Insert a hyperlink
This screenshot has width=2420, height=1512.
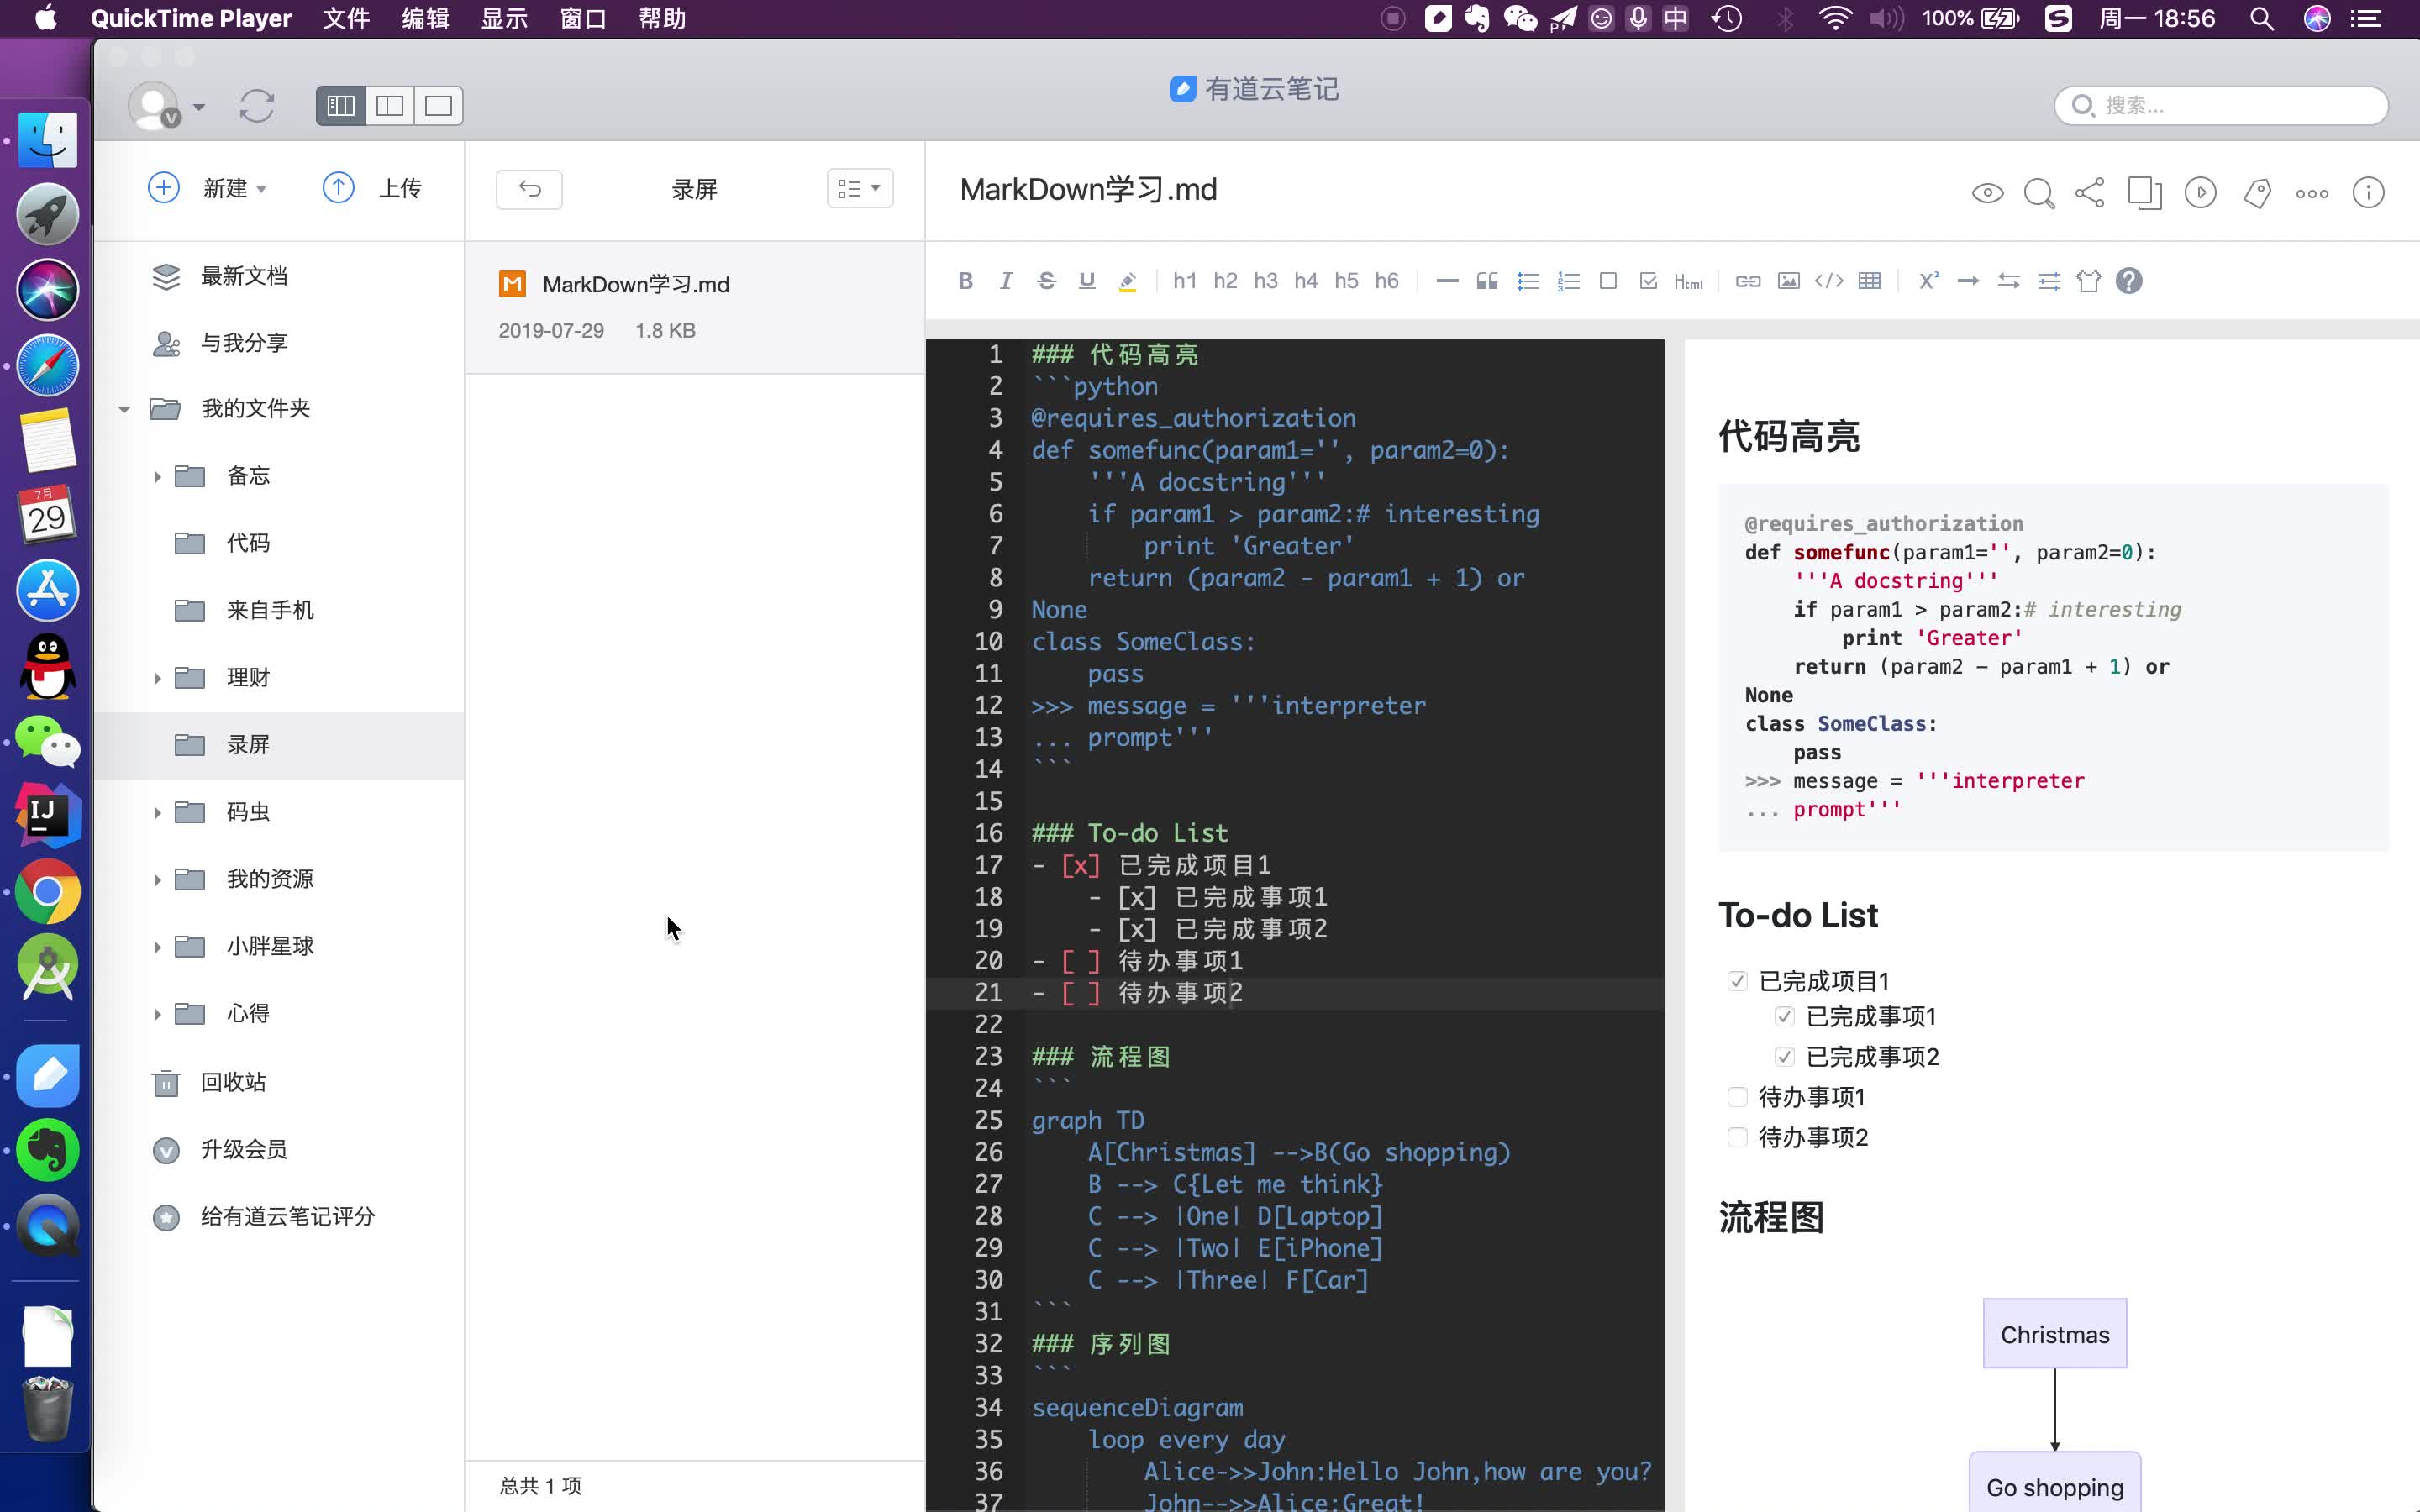coord(1748,281)
